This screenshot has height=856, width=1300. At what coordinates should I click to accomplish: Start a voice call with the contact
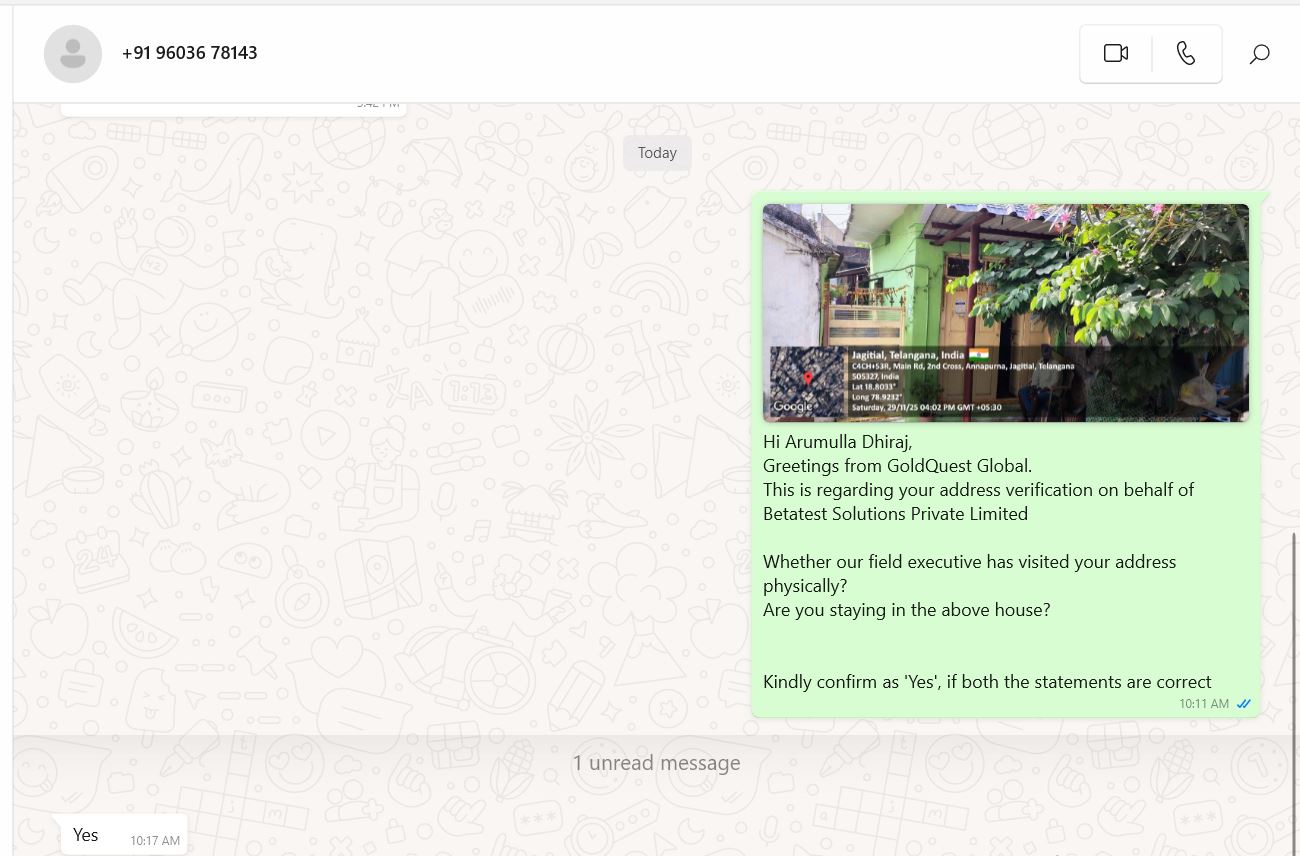click(x=1186, y=54)
